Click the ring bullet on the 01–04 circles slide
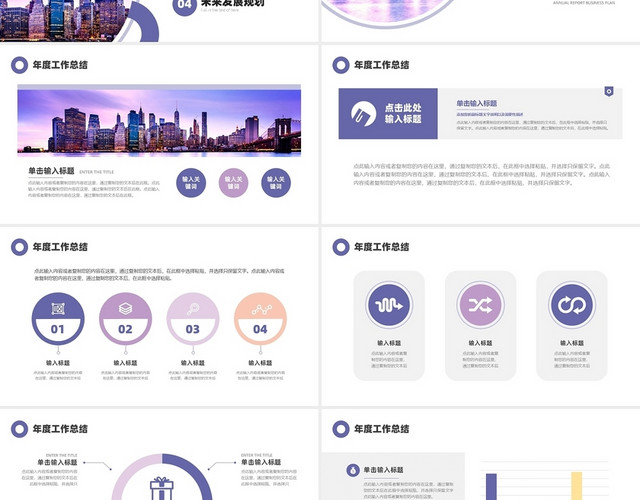This screenshot has height=500, width=640. tap(19, 247)
